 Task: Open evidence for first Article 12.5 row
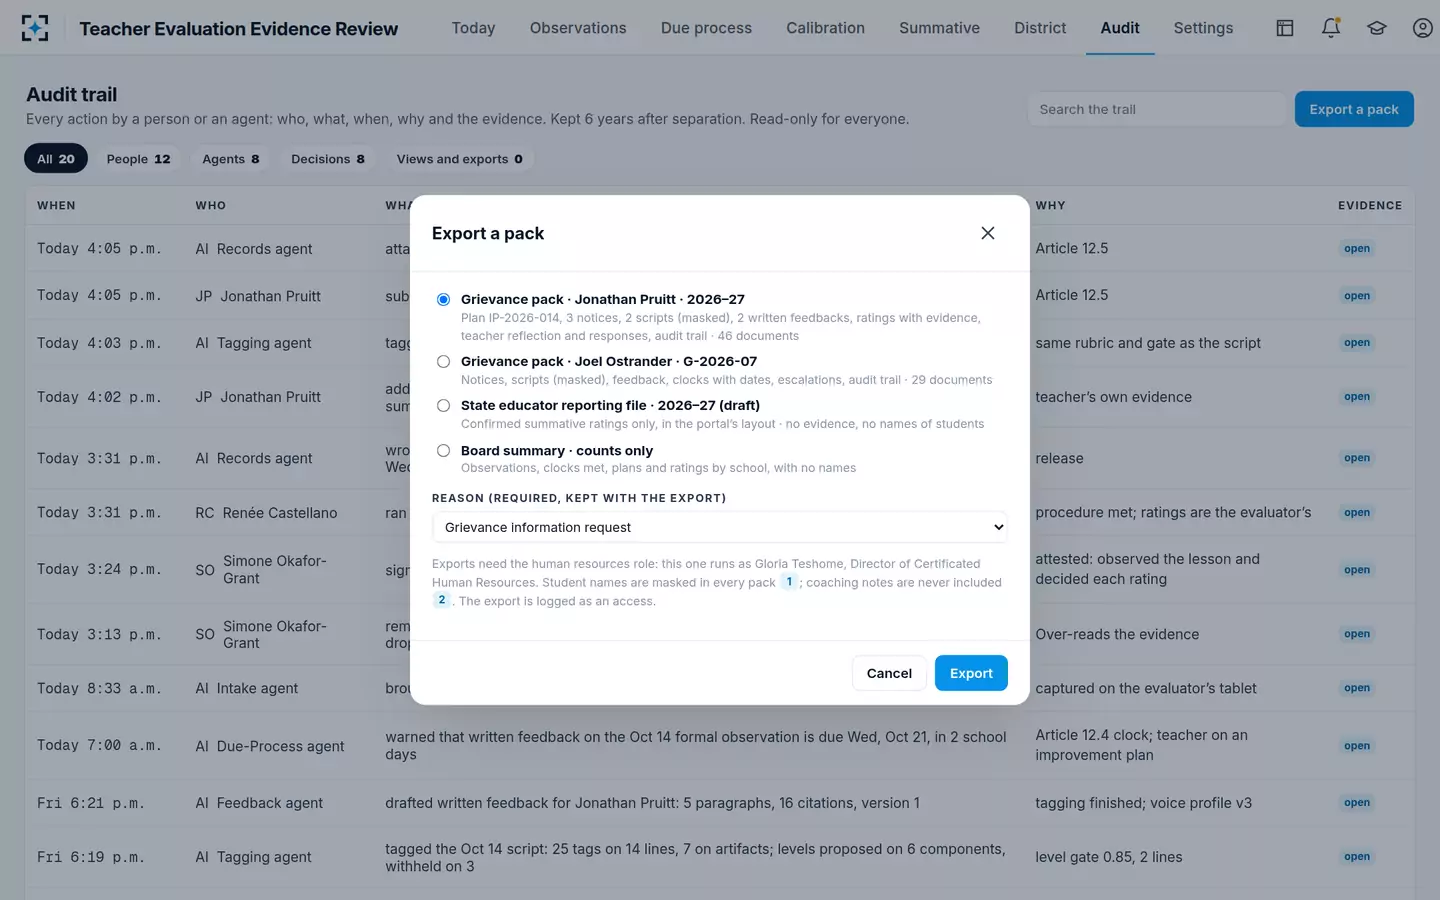pos(1357,248)
